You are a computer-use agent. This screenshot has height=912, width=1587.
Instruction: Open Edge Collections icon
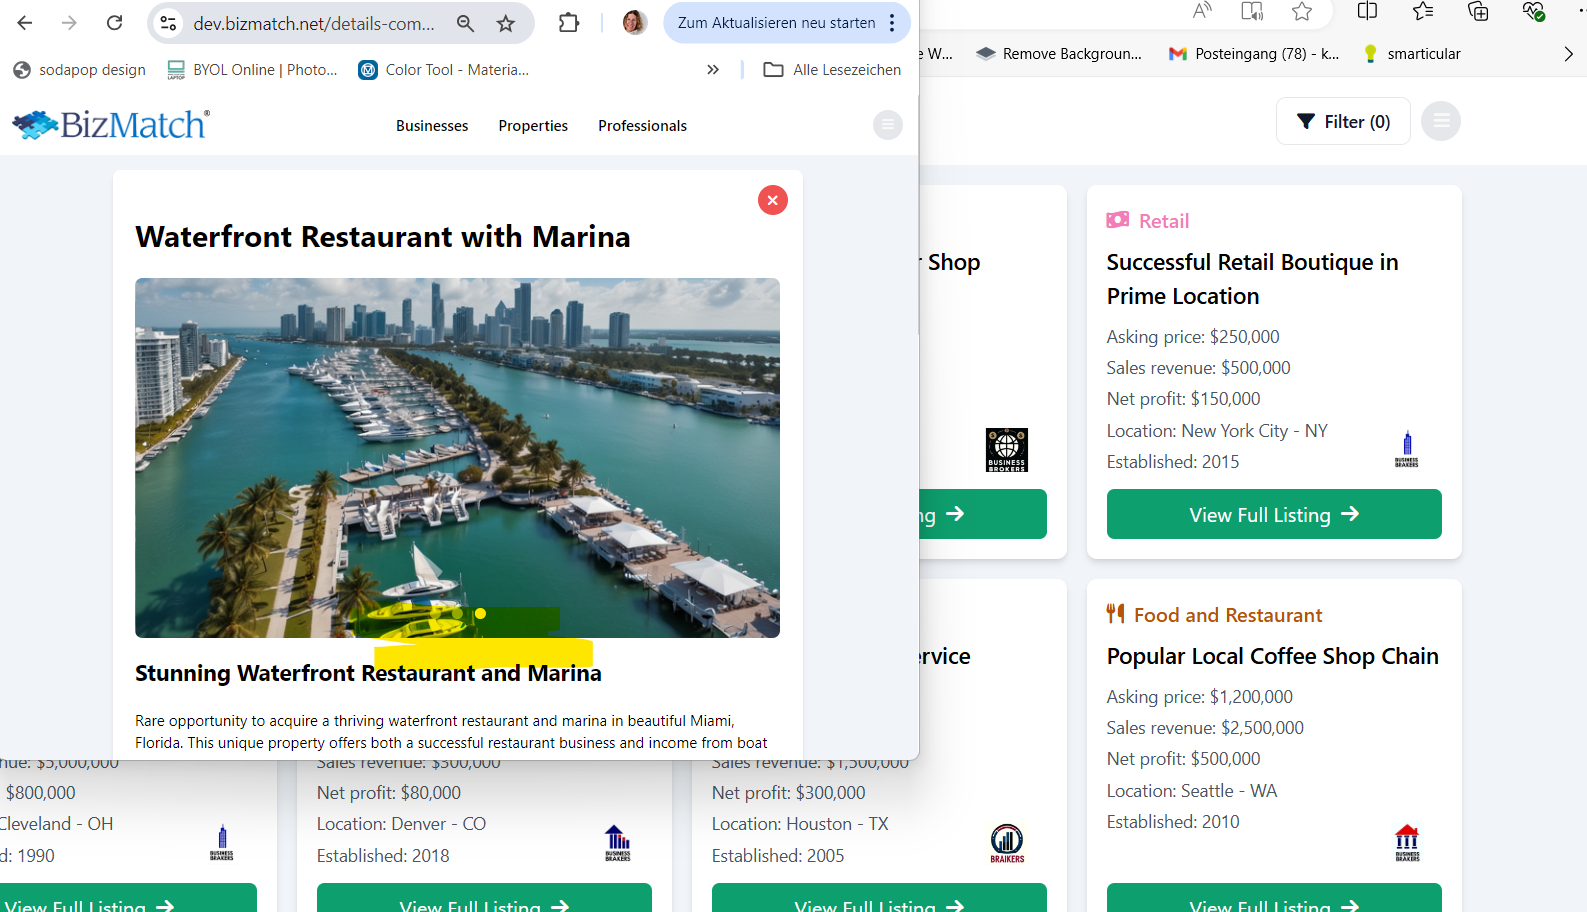click(1478, 11)
